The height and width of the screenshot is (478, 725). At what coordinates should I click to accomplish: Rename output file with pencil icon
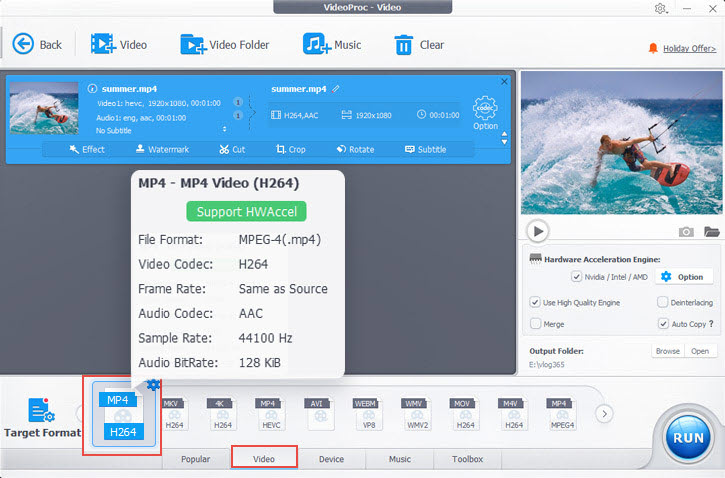(x=336, y=88)
